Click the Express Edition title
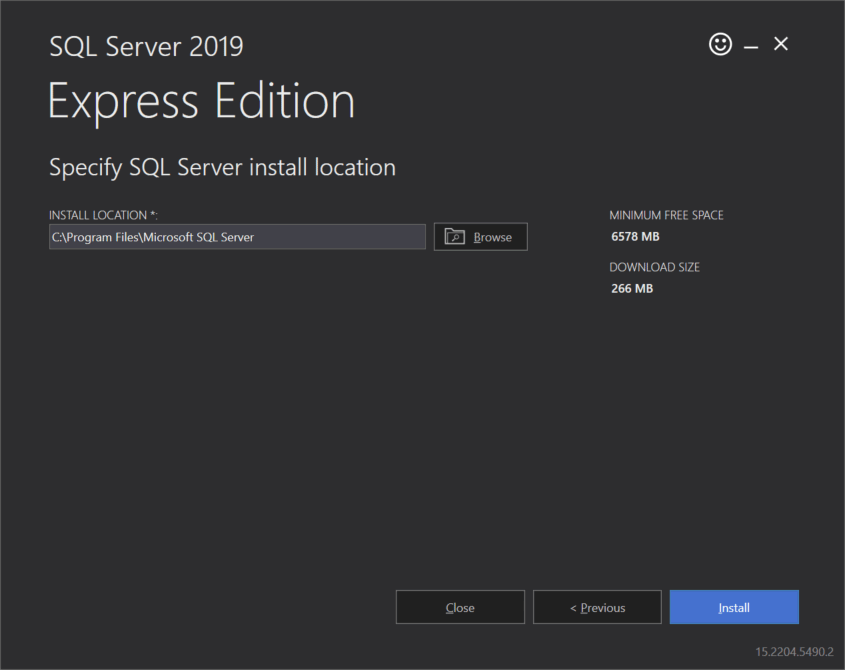 [x=202, y=101]
